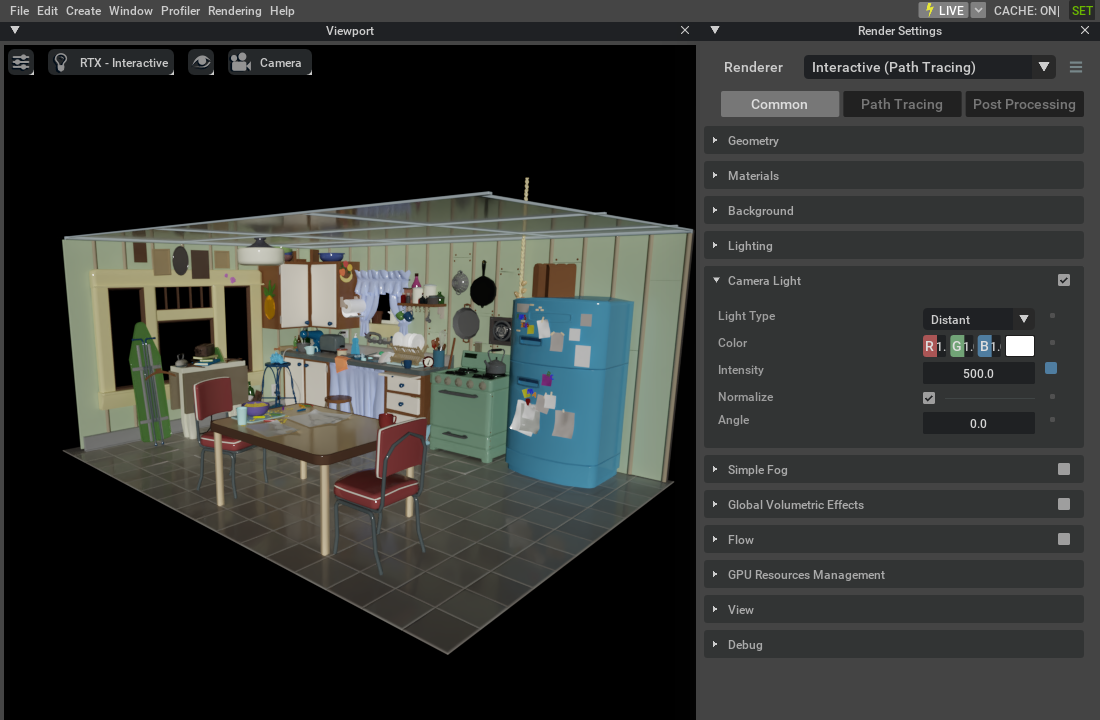Toggle the LIVE sync button
The height and width of the screenshot is (720, 1100).
(944, 10)
